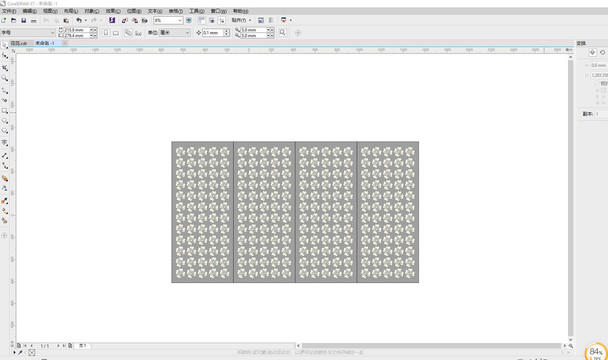Open the 位图 (Bitmaps) menu

[134, 11]
